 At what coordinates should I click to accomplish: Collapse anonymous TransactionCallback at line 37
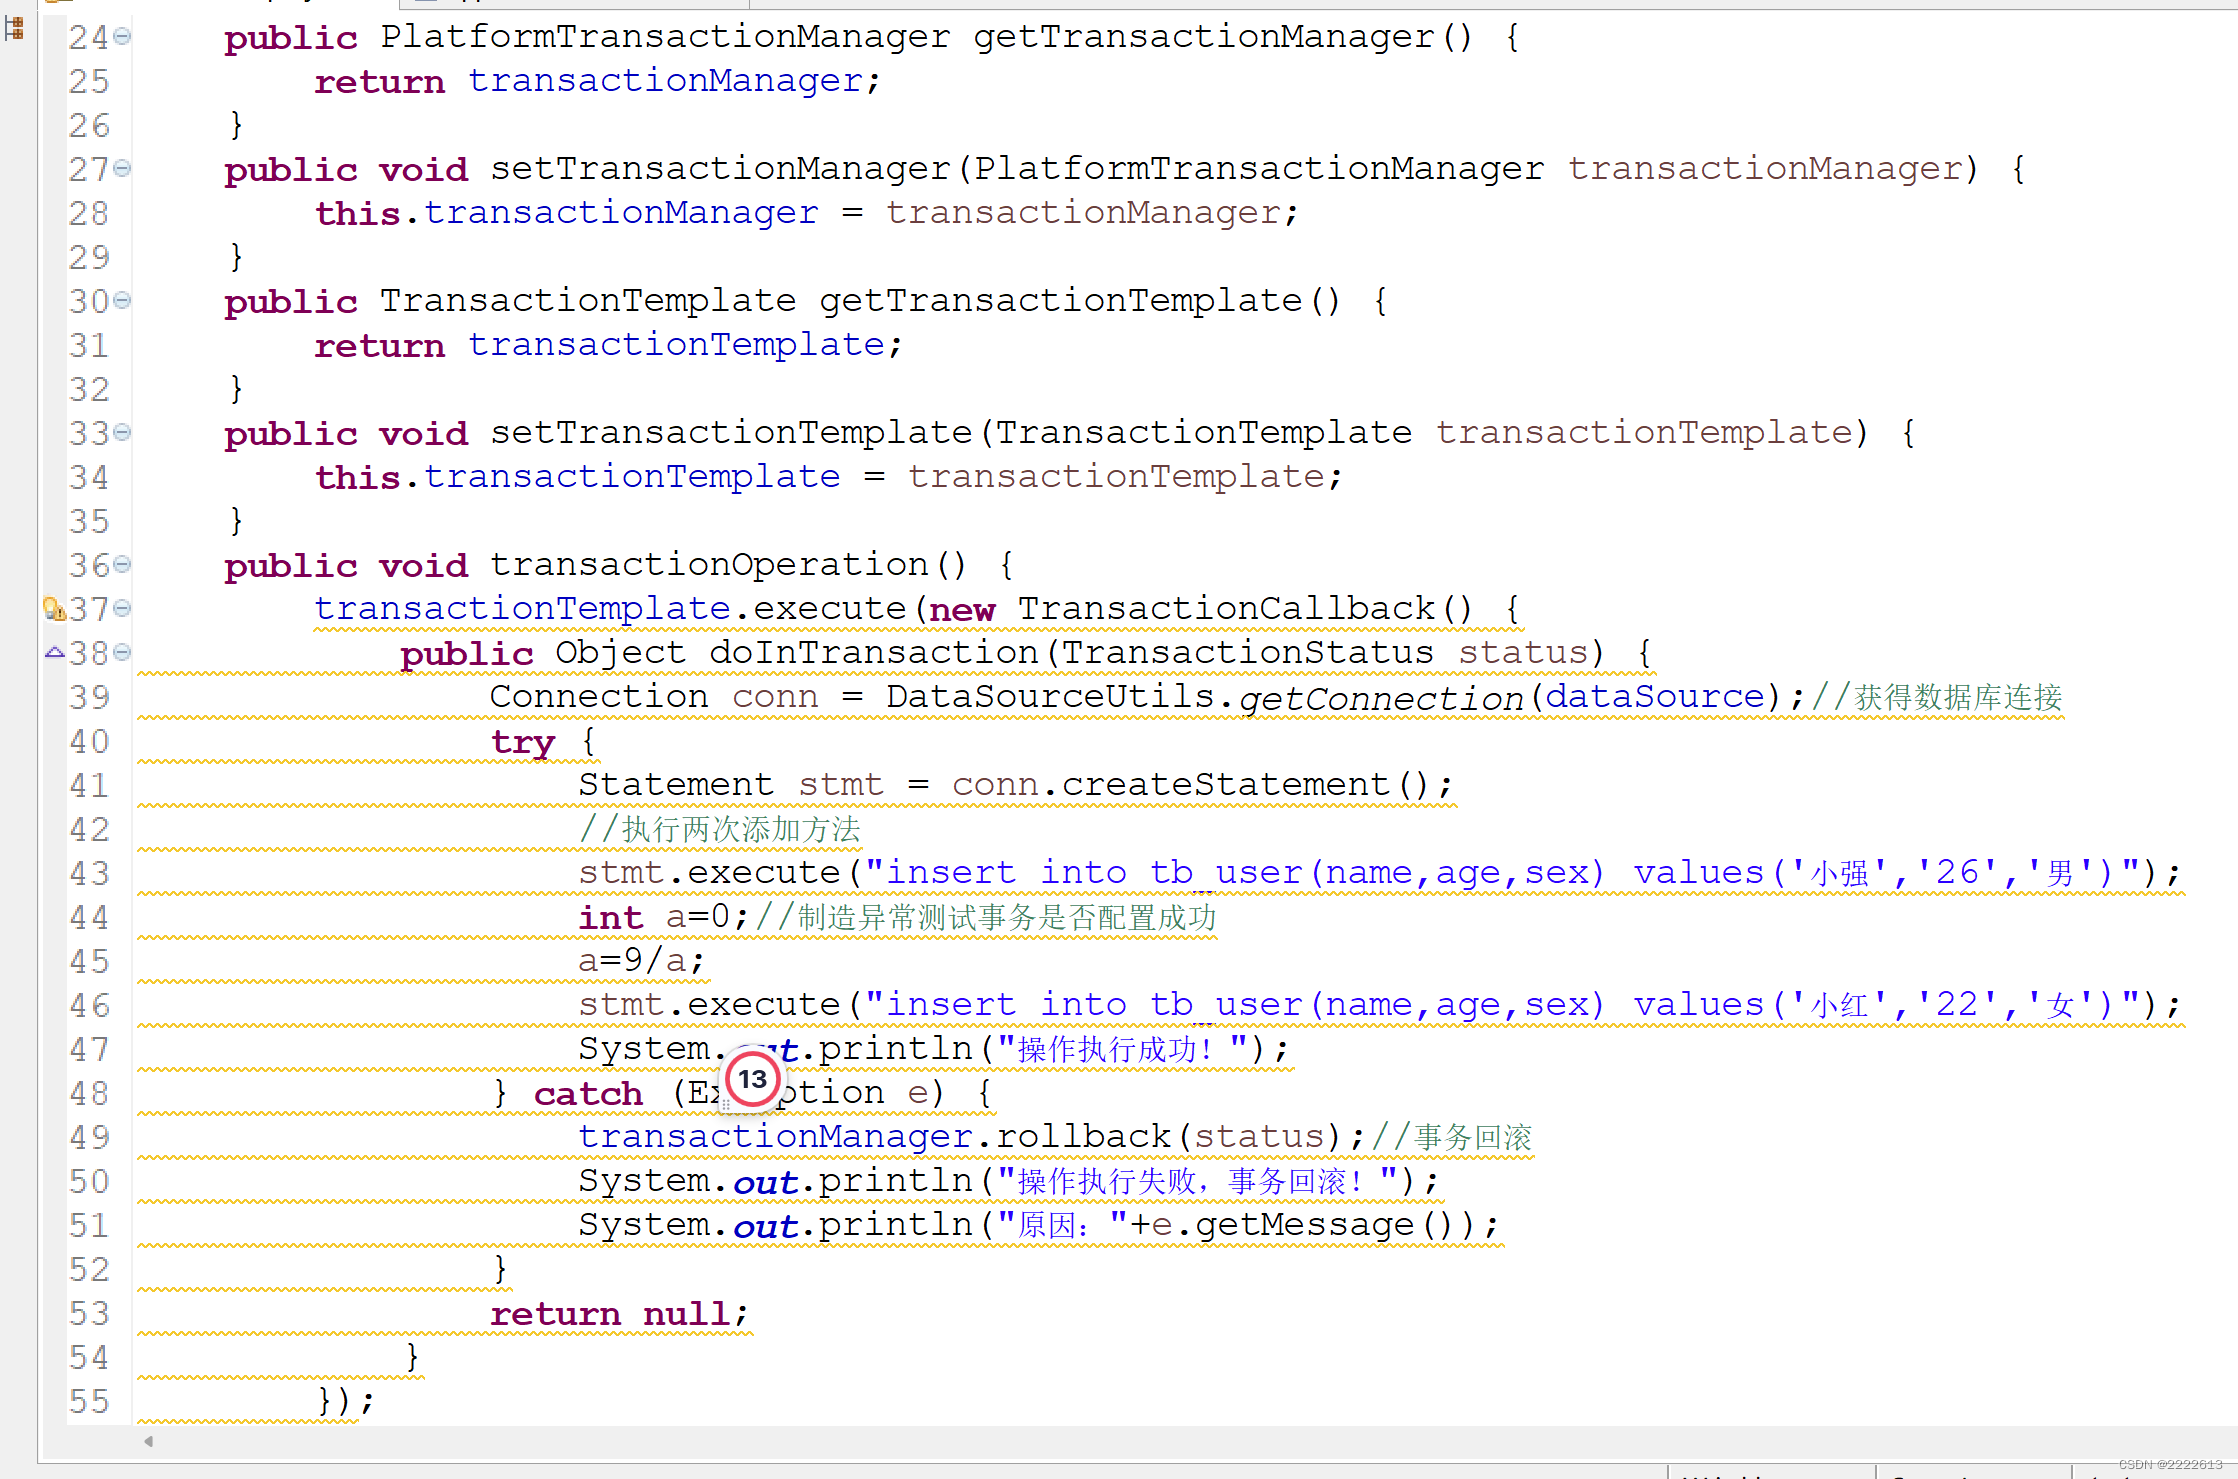click(122, 609)
